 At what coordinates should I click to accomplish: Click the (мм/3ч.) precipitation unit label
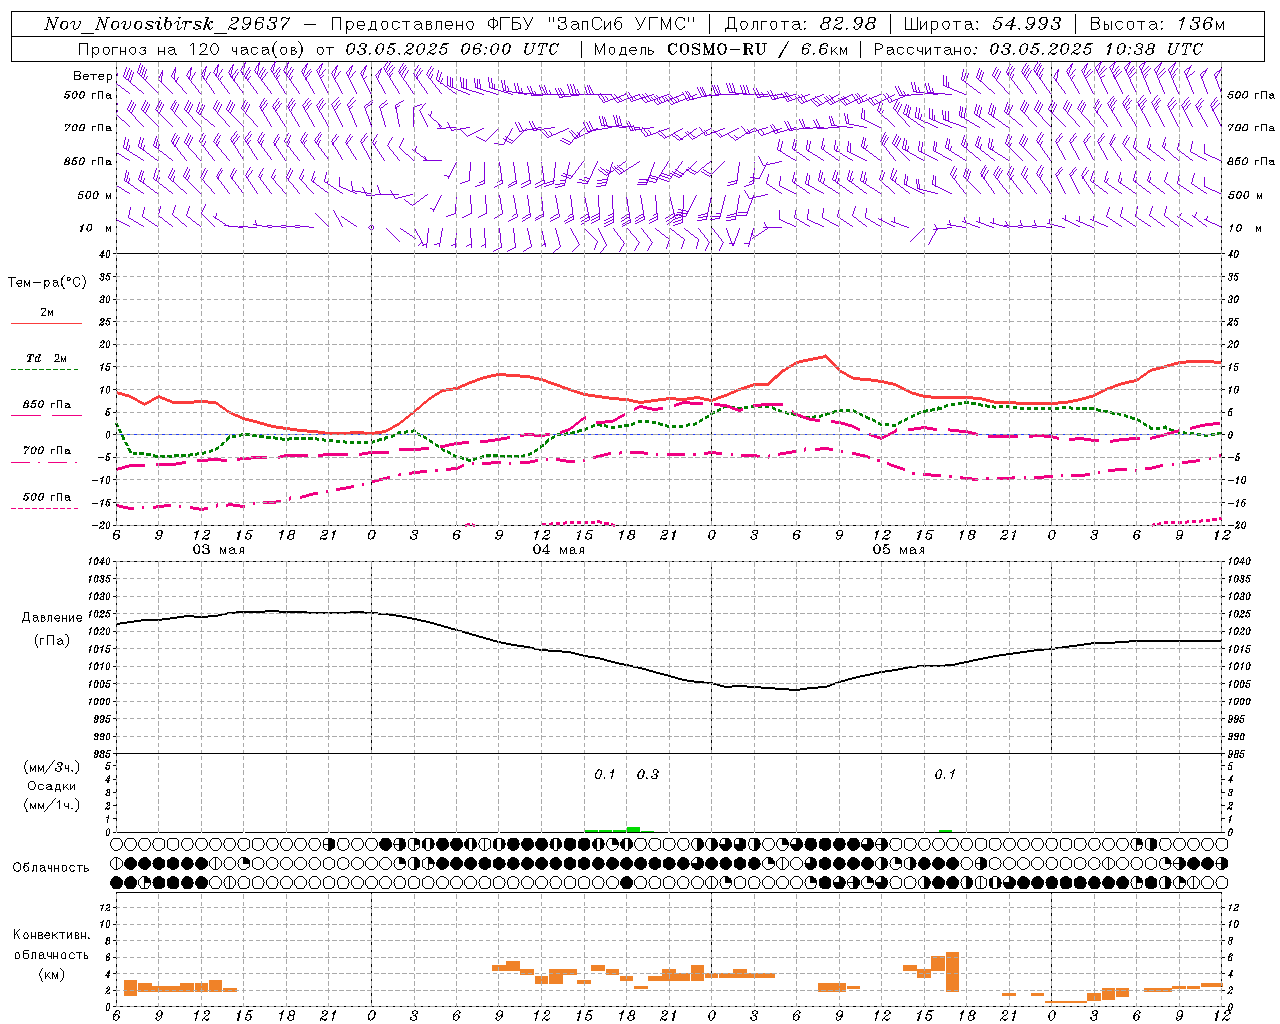pyautogui.click(x=51, y=767)
